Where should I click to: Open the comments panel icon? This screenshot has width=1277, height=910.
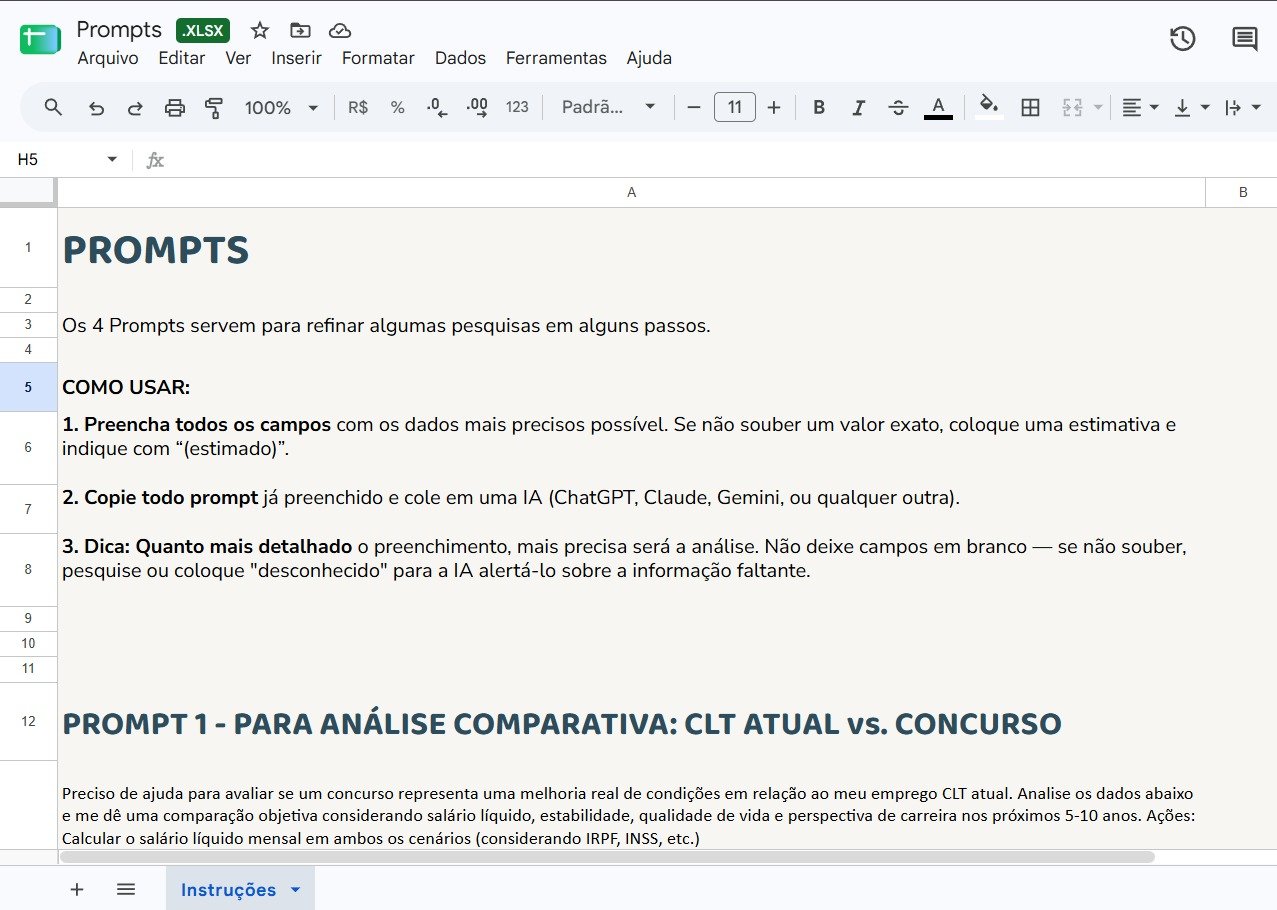coord(1245,39)
